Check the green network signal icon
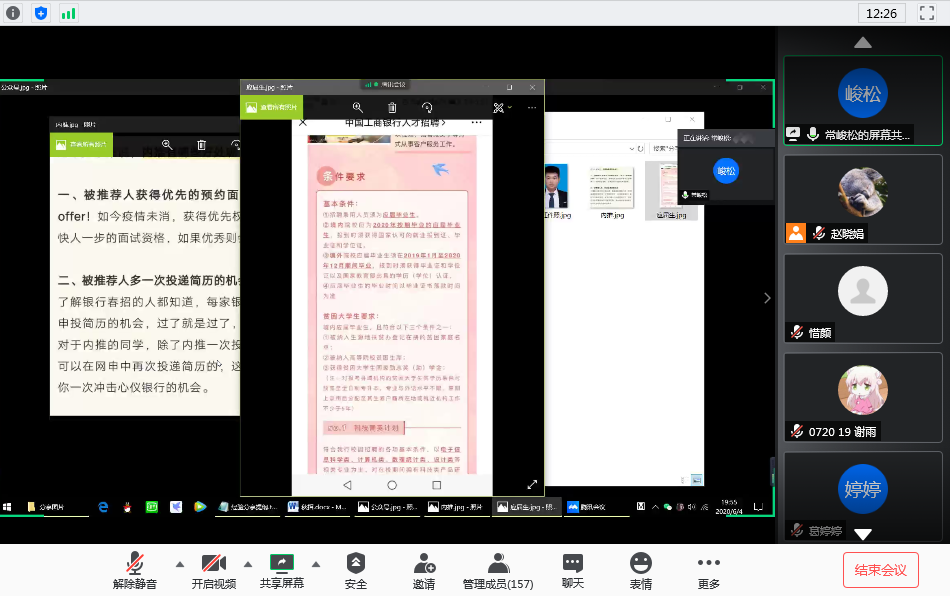The image size is (950, 596). (68, 13)
